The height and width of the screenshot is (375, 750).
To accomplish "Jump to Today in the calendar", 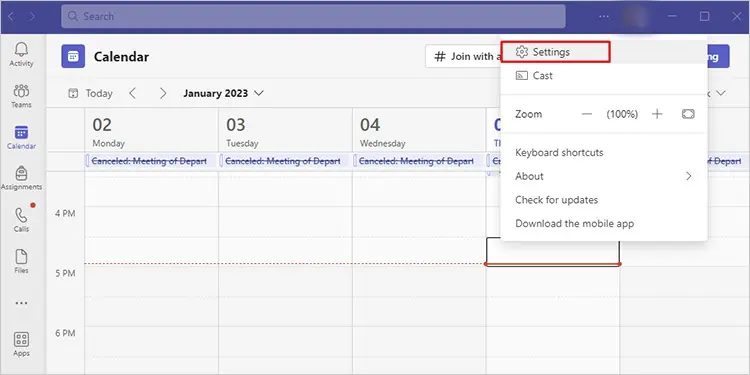I will pos(90,93).
